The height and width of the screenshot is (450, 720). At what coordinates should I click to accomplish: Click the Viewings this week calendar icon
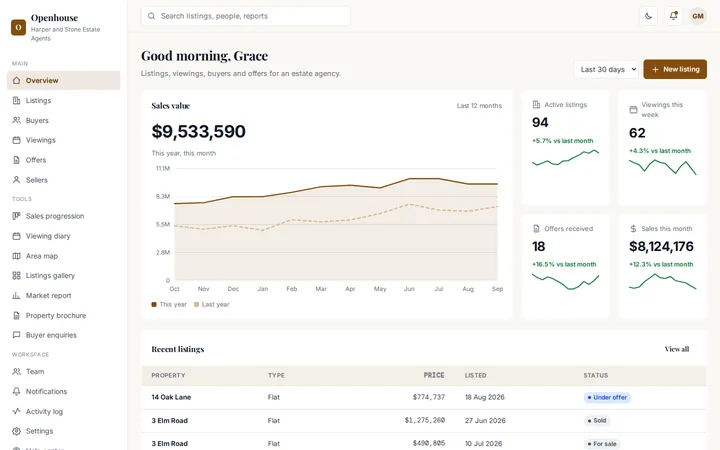633,110
